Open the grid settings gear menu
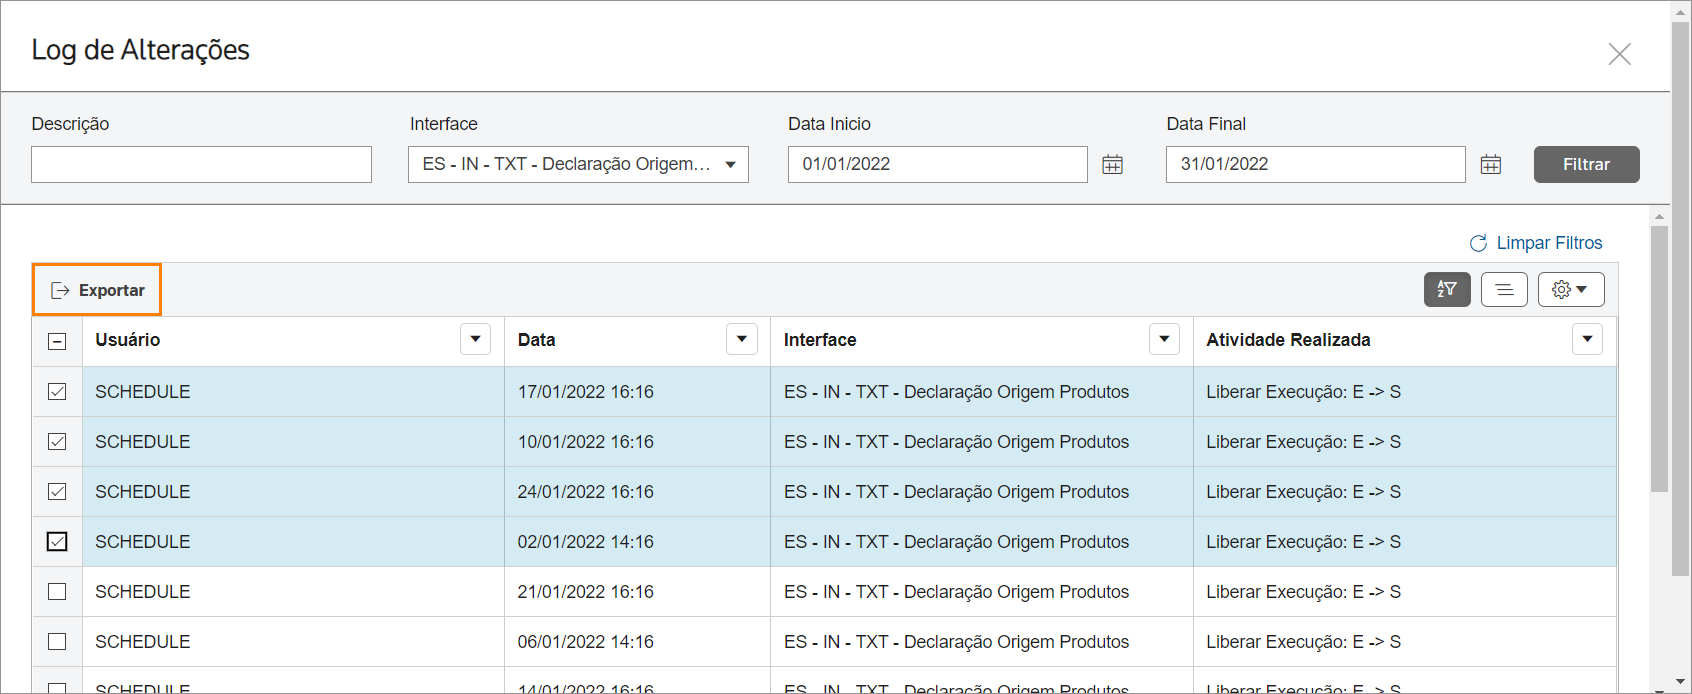Viewport: 1692px width, 694px height. coord(1571,290)
